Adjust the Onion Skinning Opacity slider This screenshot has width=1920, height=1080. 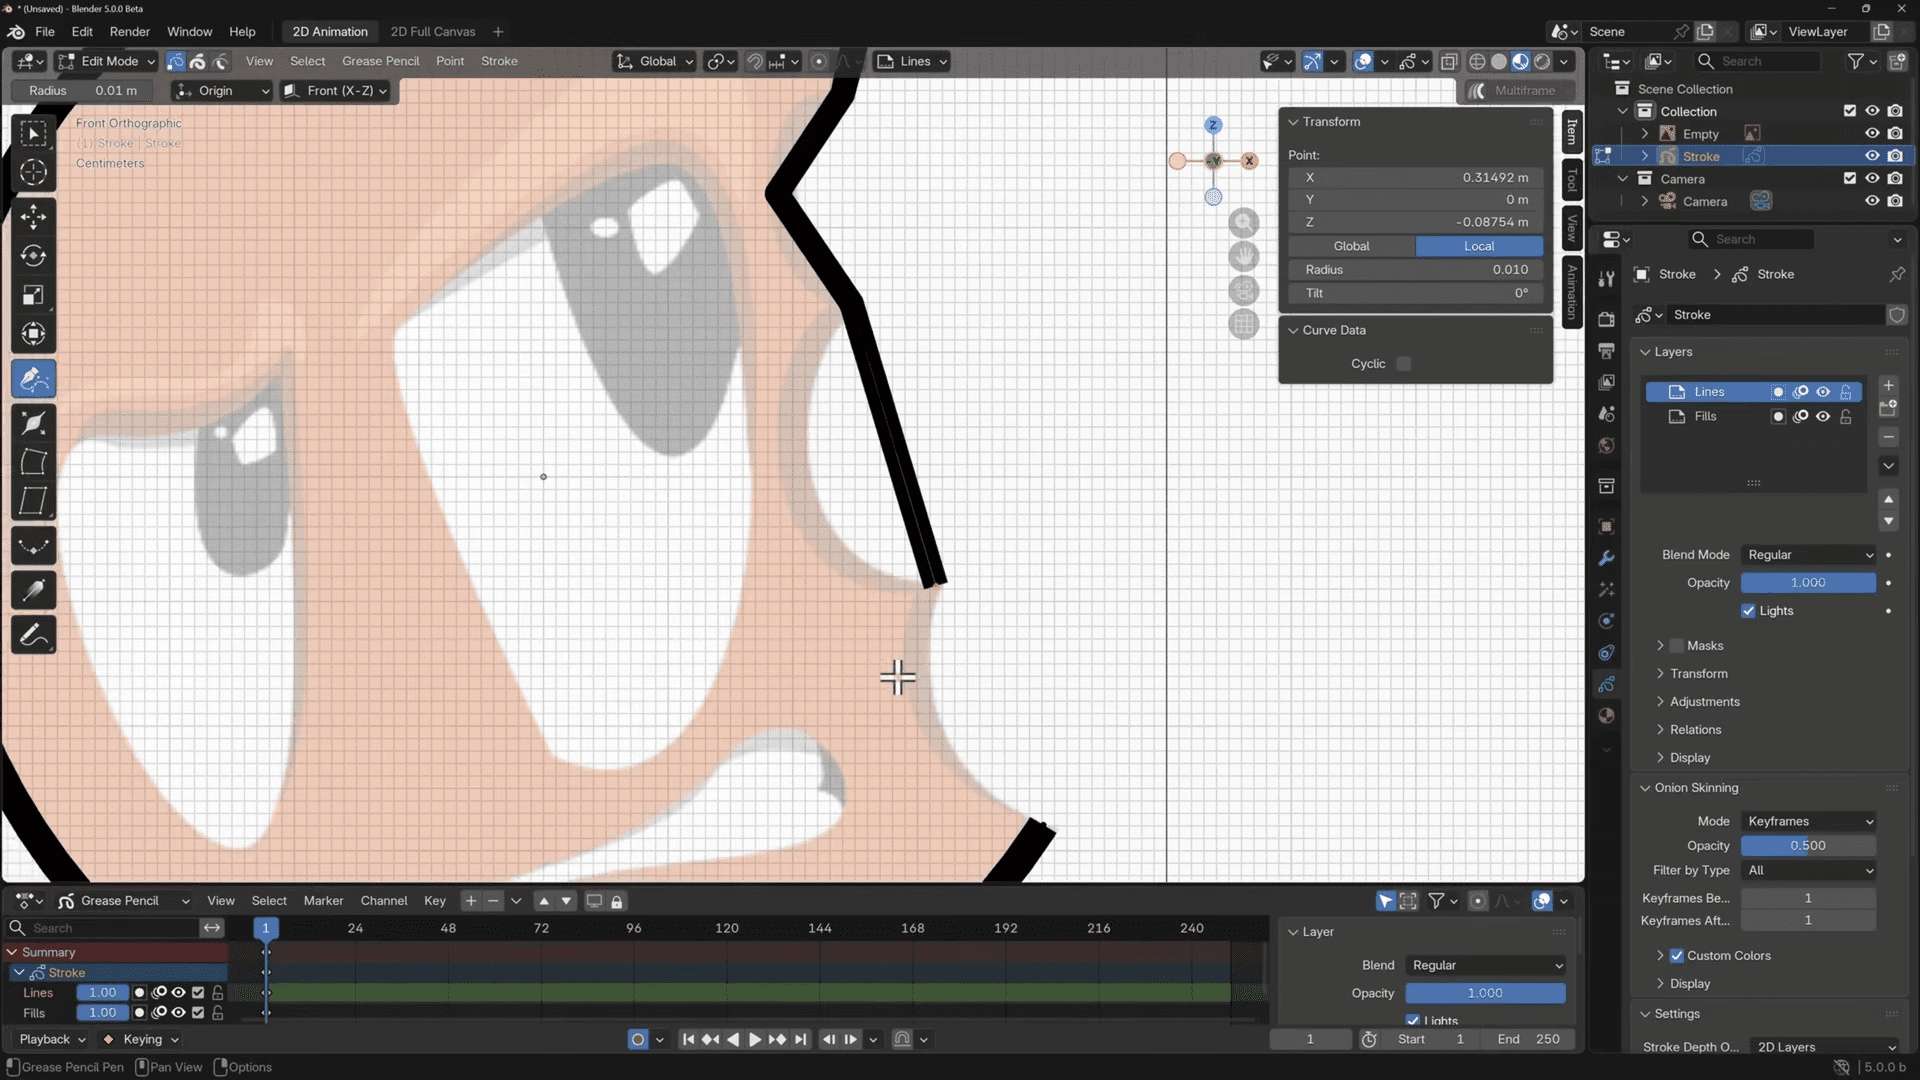coord(1808,845)
